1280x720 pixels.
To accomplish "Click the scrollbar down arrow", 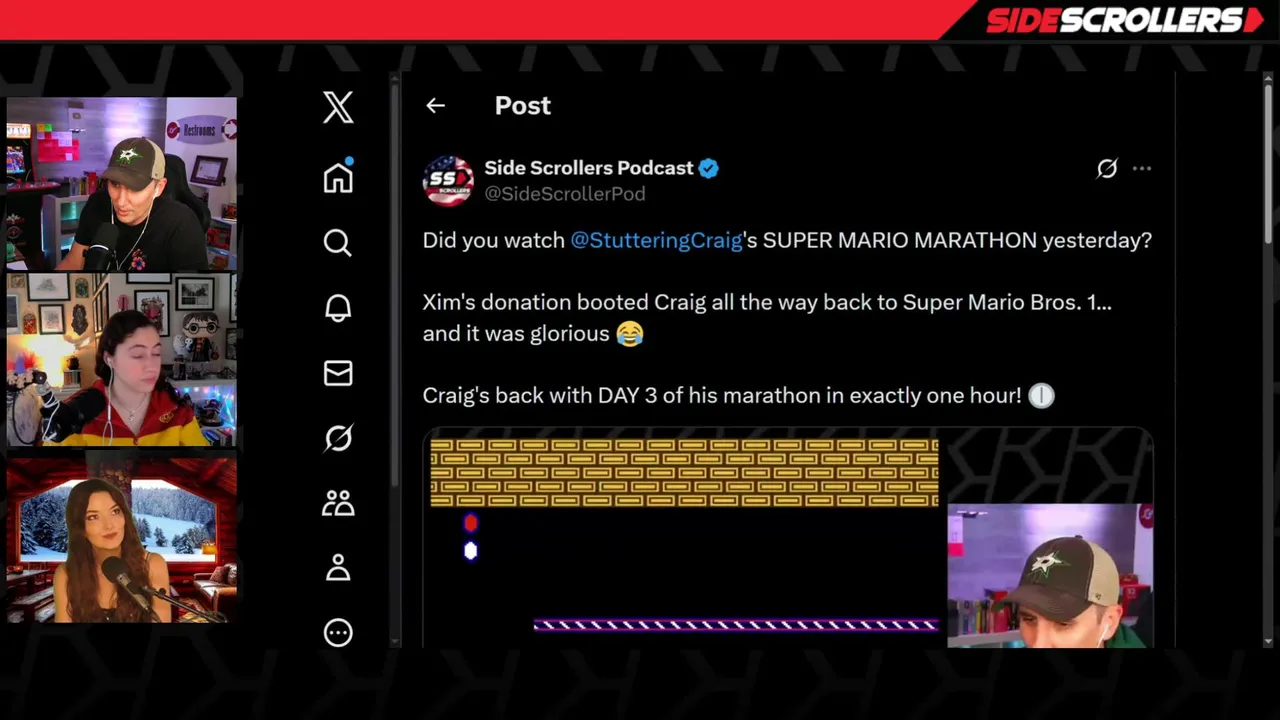I will click(1268, 641).
